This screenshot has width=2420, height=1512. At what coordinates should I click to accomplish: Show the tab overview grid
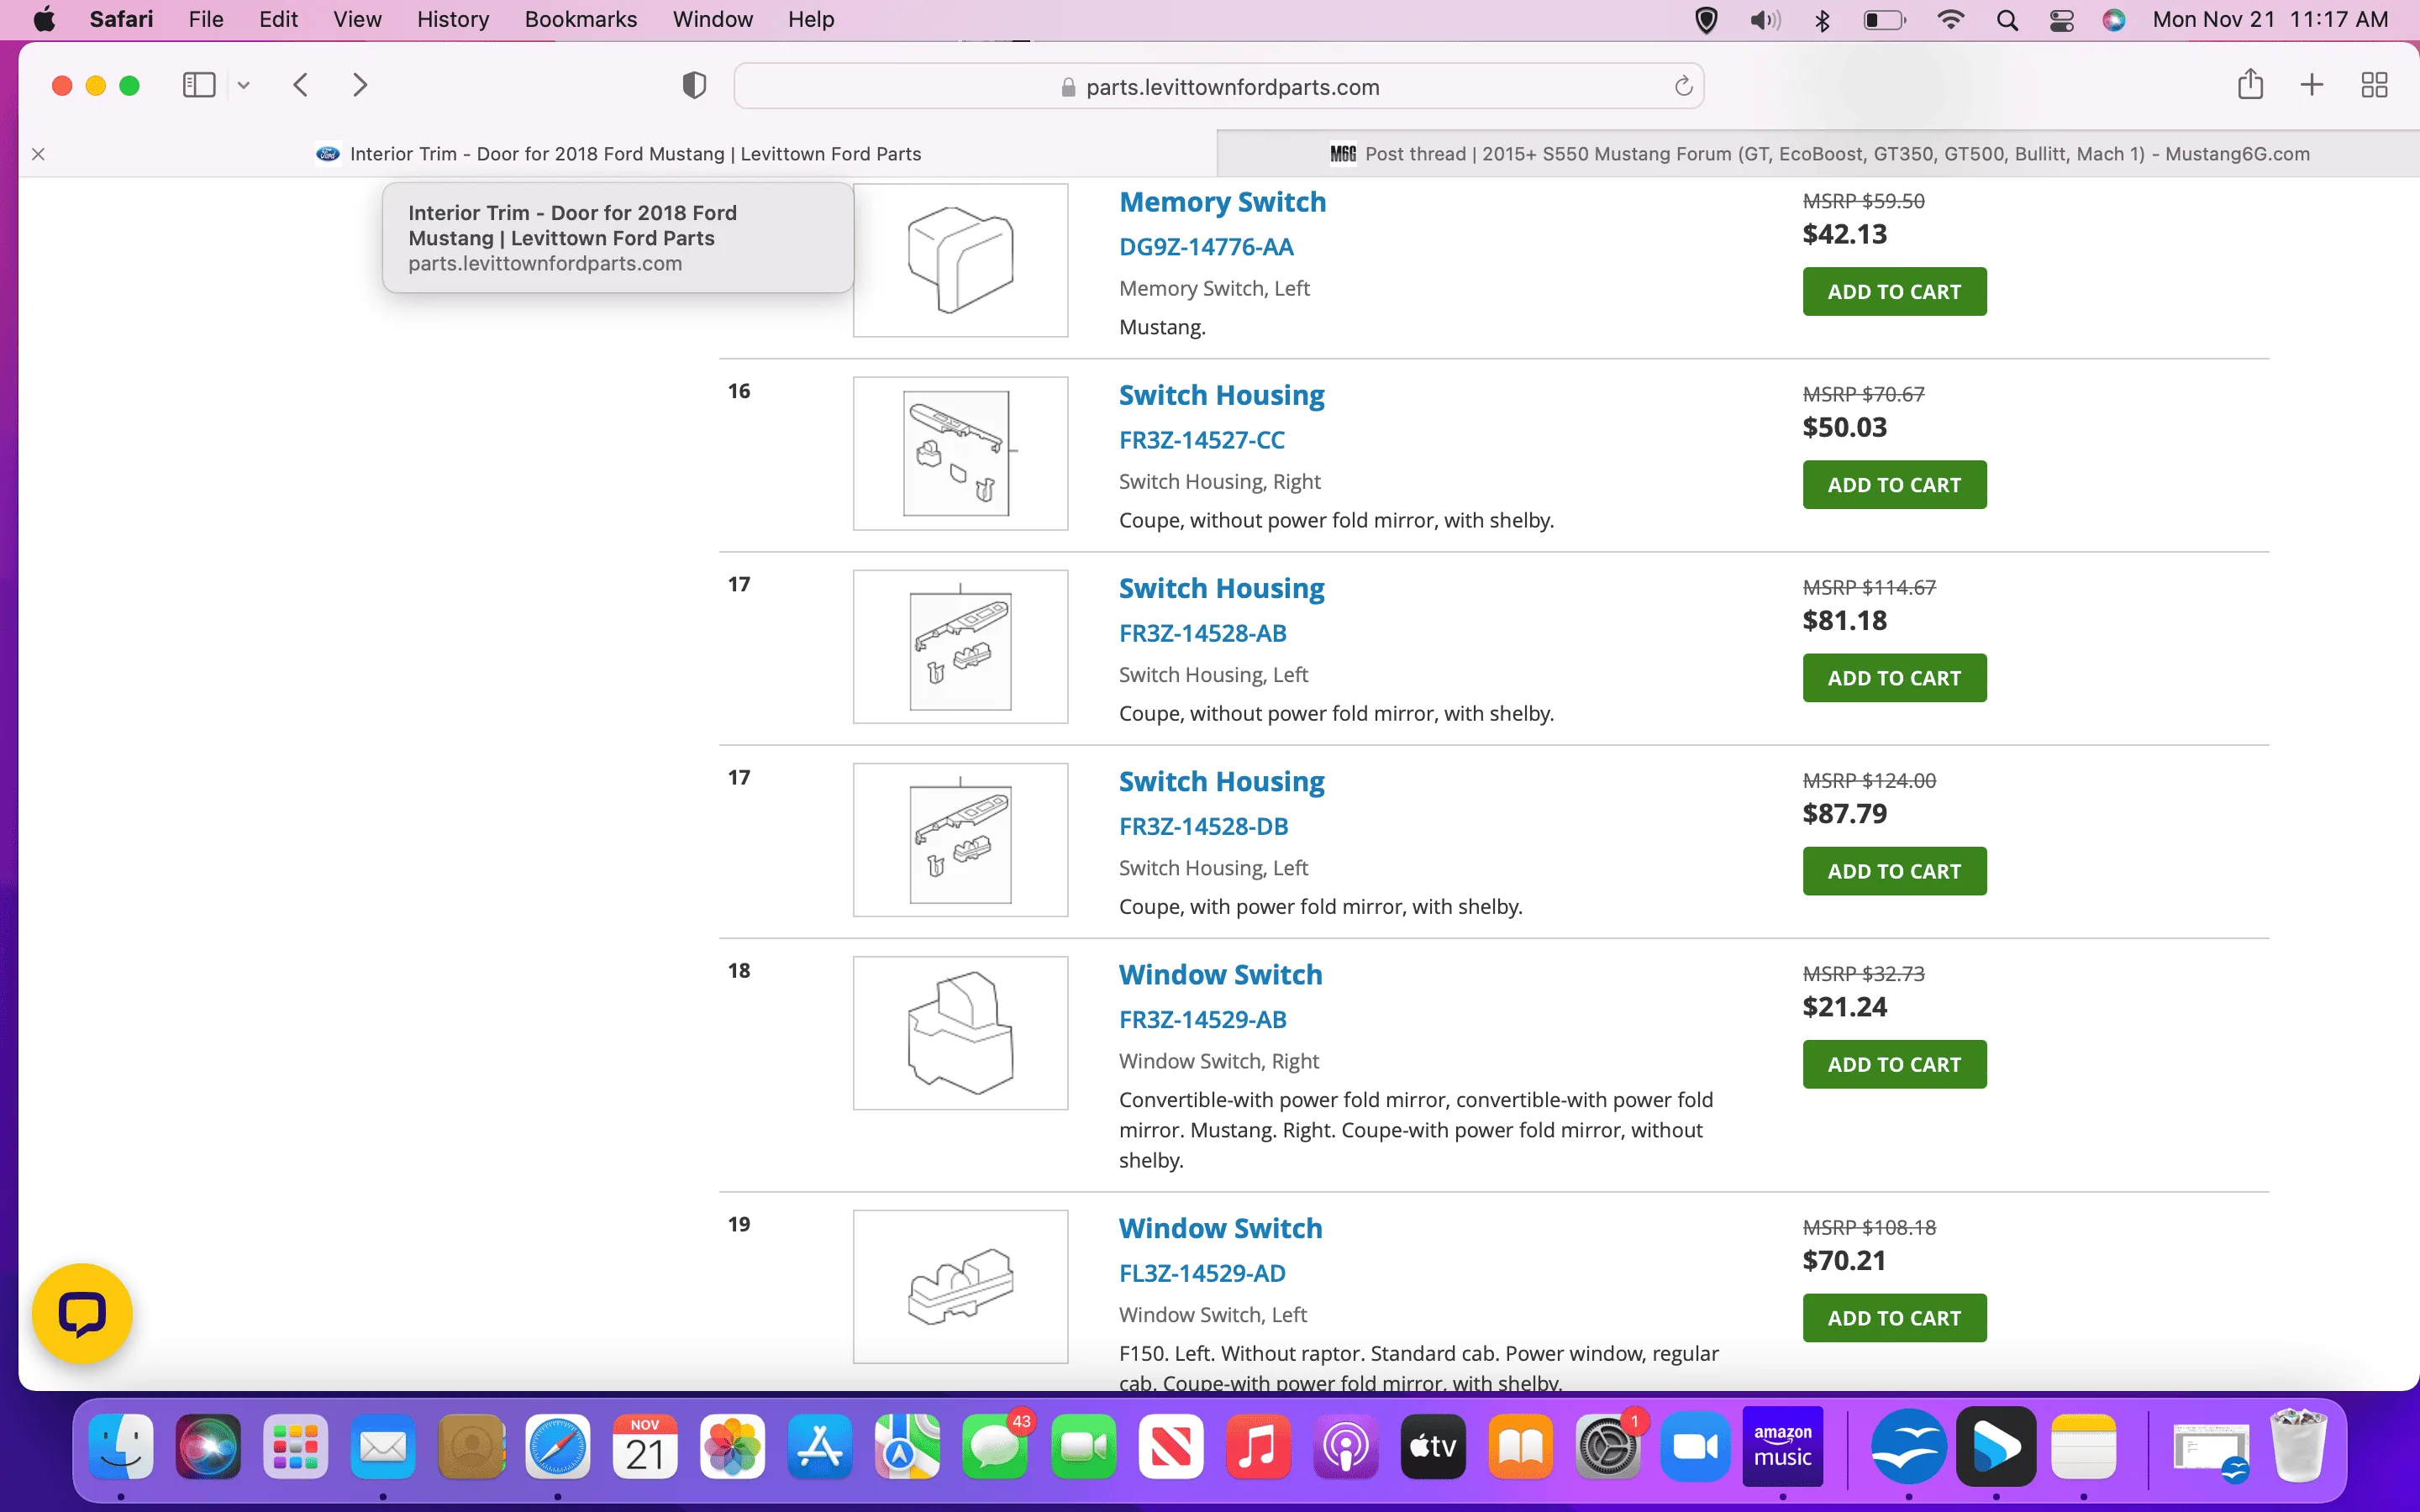tap(2374, 85)
